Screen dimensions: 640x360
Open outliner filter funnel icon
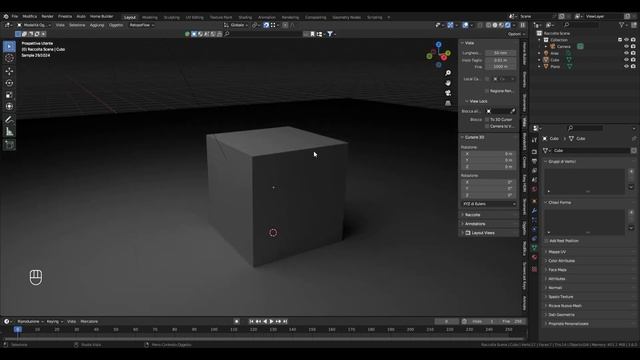[622, 25]
